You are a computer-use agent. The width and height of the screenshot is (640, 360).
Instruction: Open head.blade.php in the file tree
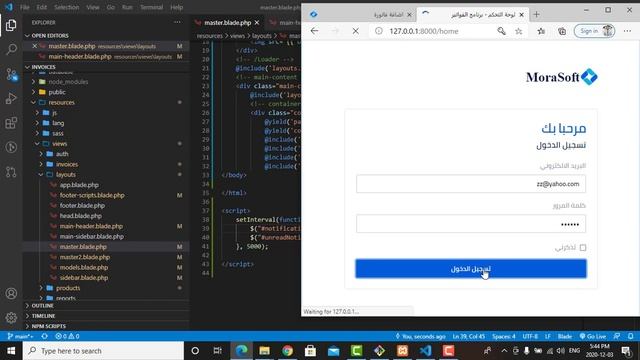pyautogui.click(x=80, y=216)
